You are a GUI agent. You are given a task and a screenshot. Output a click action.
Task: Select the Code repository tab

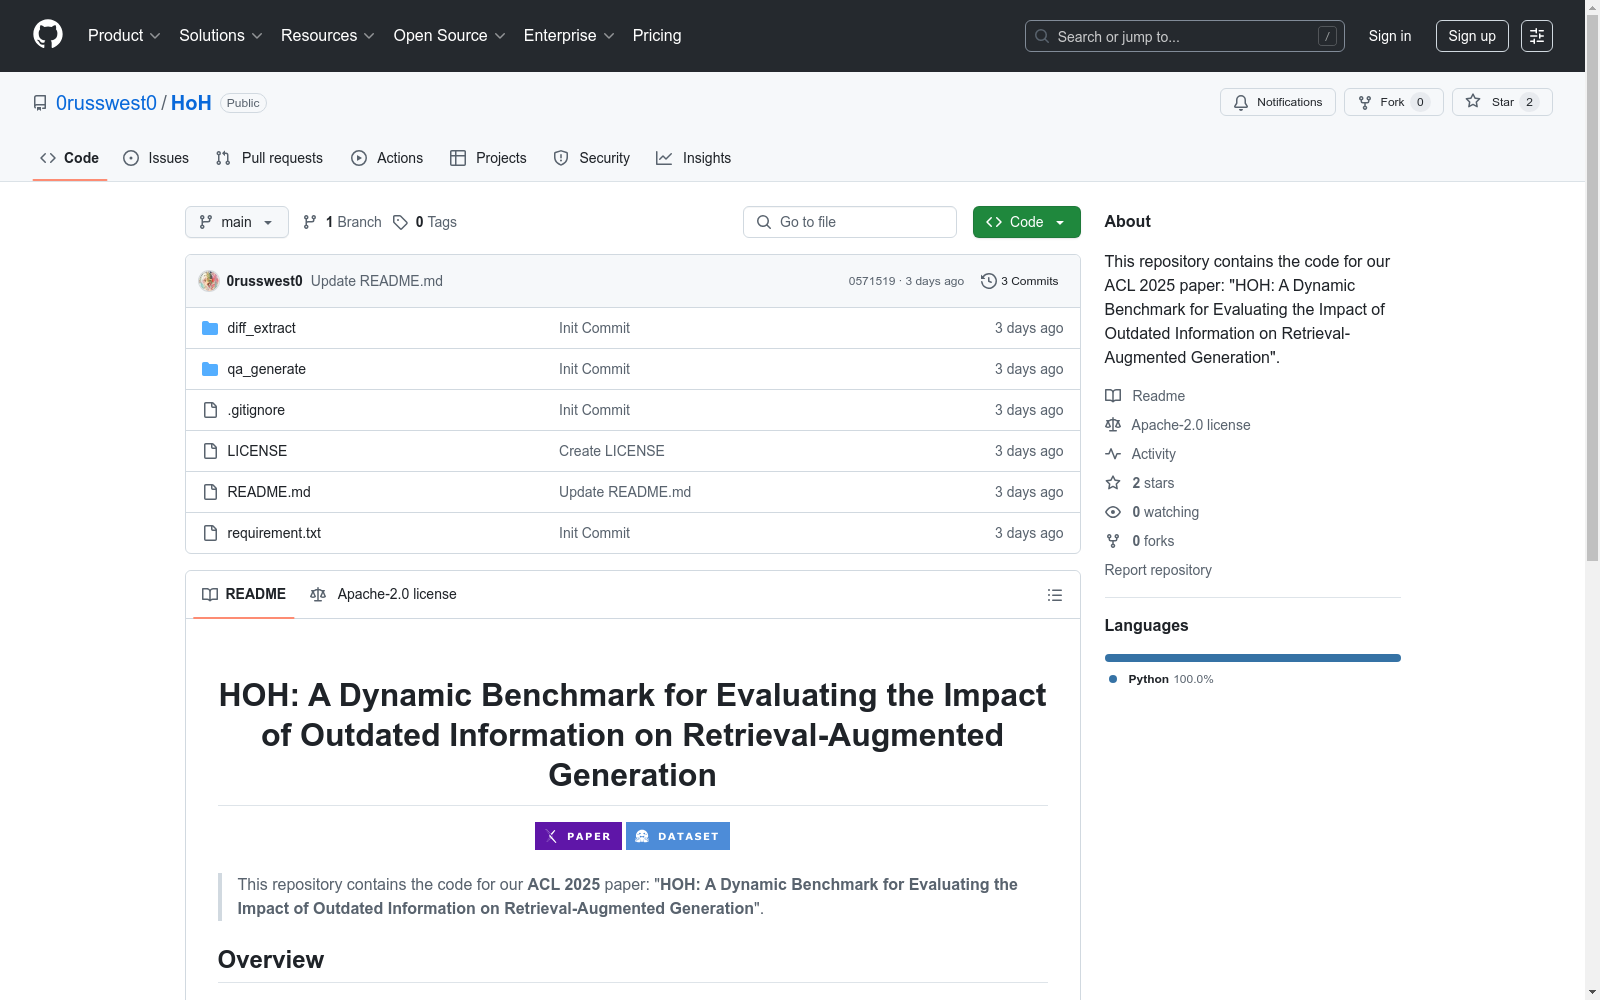coord(70,158)
